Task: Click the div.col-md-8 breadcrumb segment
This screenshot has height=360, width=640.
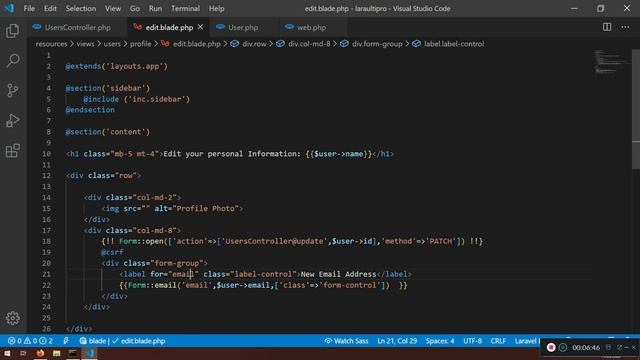Action: coord(303,44)
